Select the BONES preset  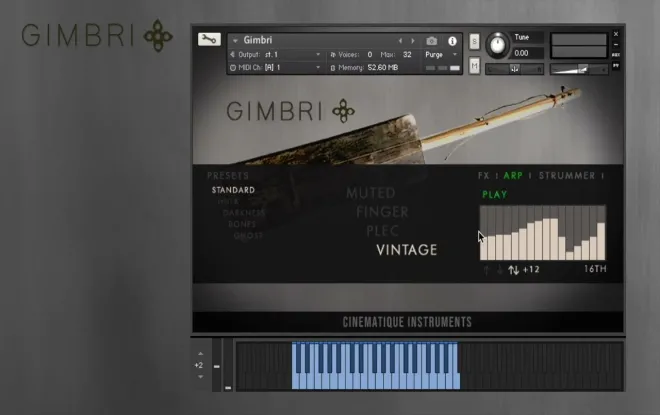click(x=242, y=224)
